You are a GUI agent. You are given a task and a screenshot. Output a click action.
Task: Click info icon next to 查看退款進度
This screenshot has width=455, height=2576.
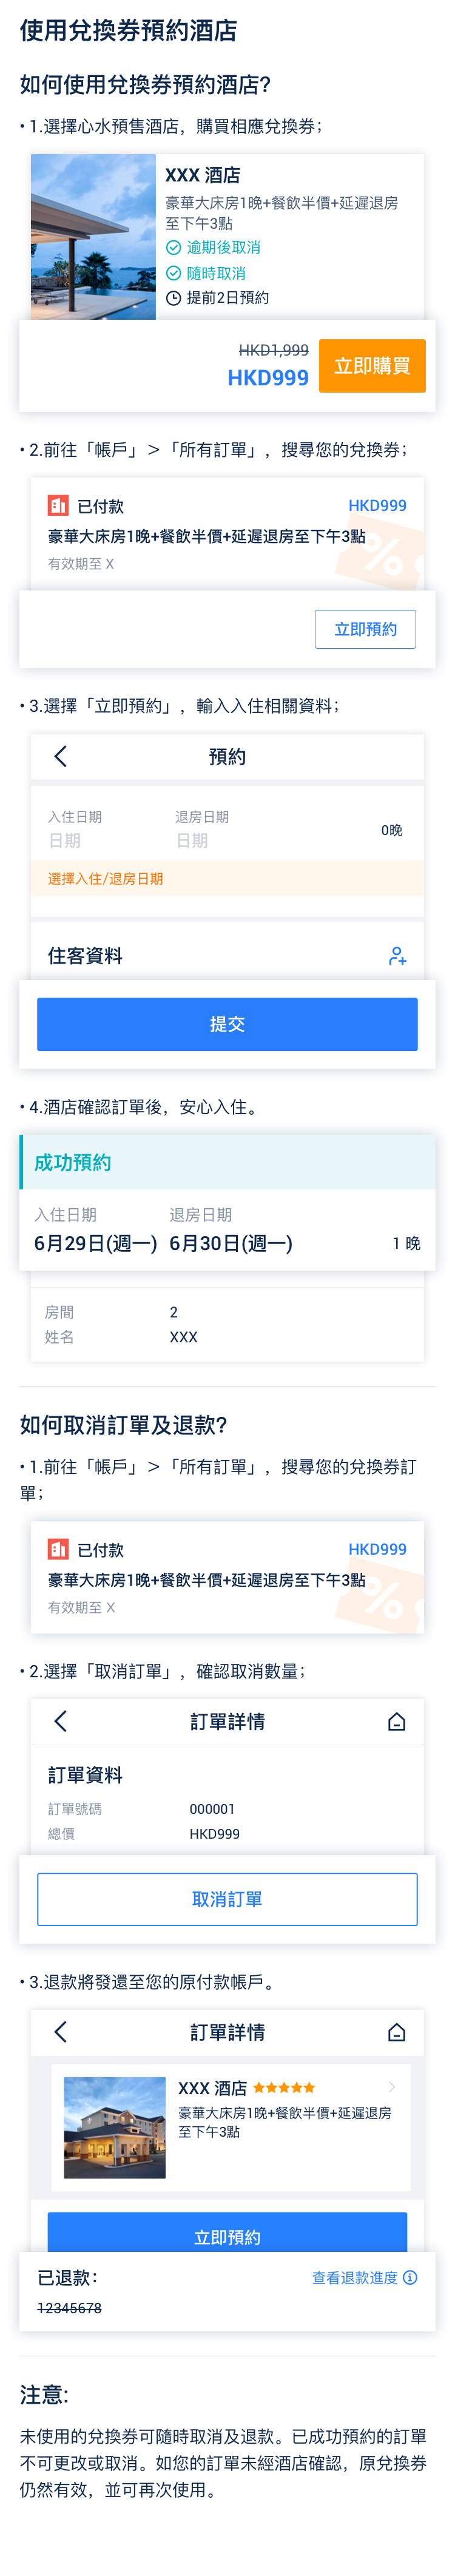pos(410,2277)
